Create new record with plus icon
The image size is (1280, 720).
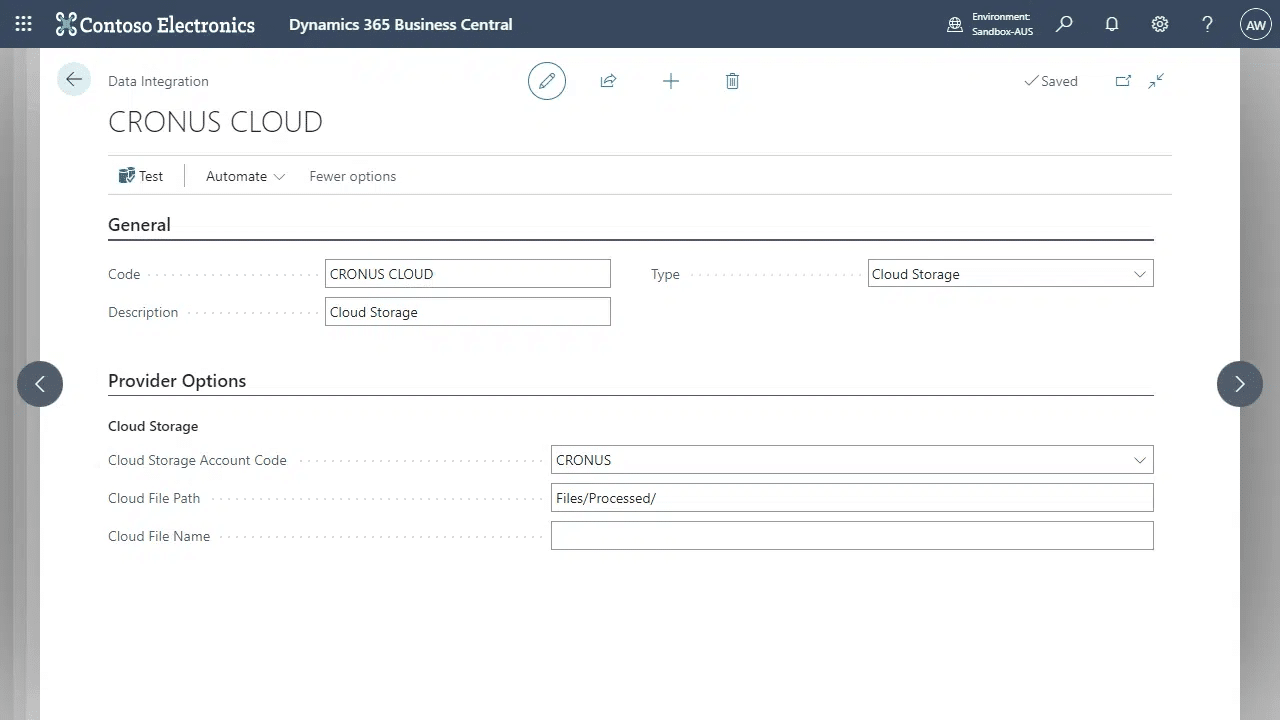[x=671, y=81]
